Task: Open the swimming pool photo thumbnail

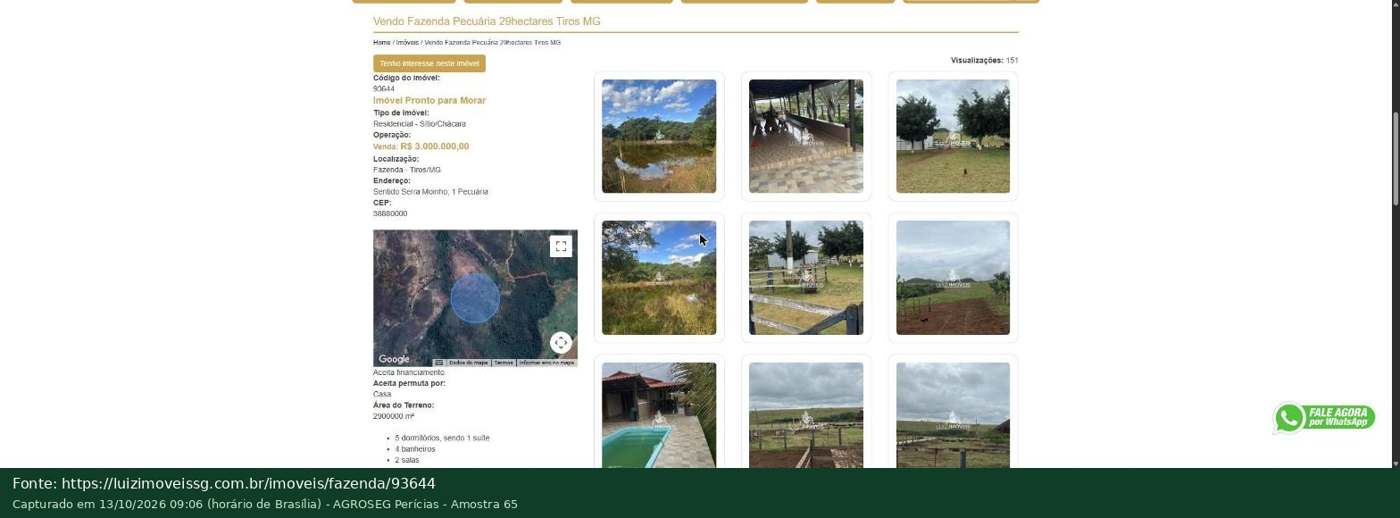Action: coord(659,415)
